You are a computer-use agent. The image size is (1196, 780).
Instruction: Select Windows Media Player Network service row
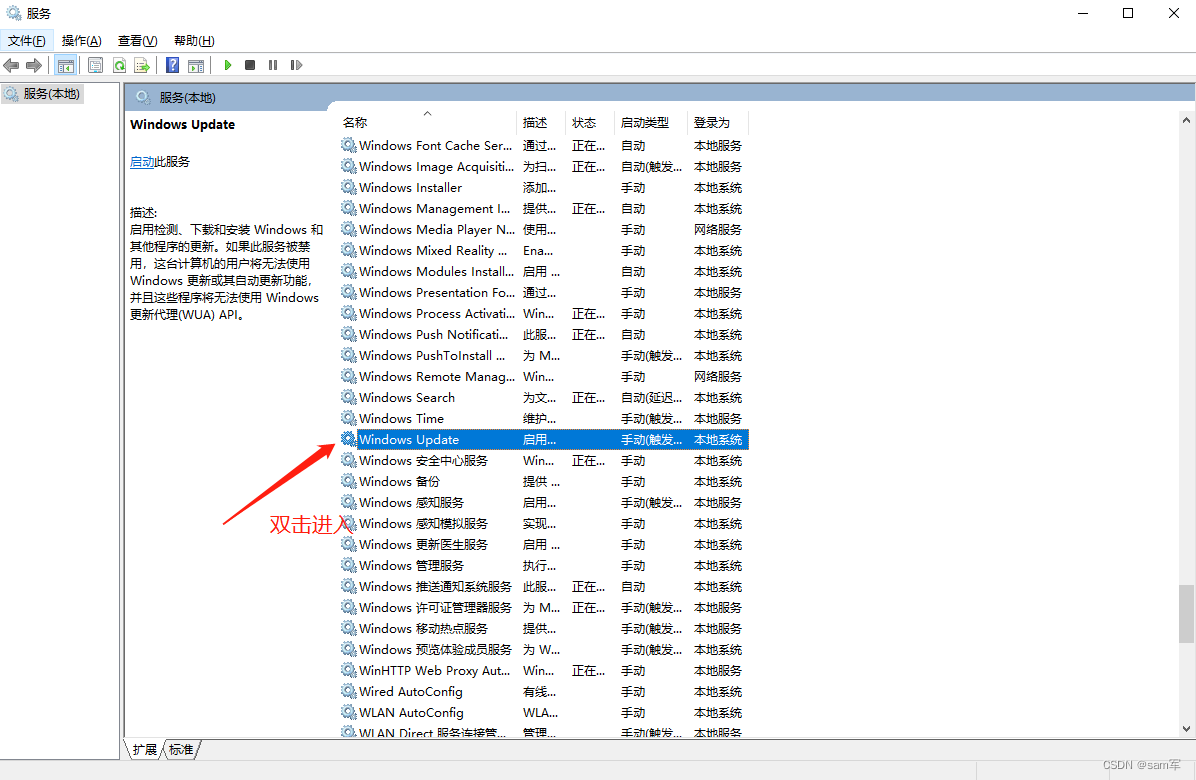click(544, 229)
